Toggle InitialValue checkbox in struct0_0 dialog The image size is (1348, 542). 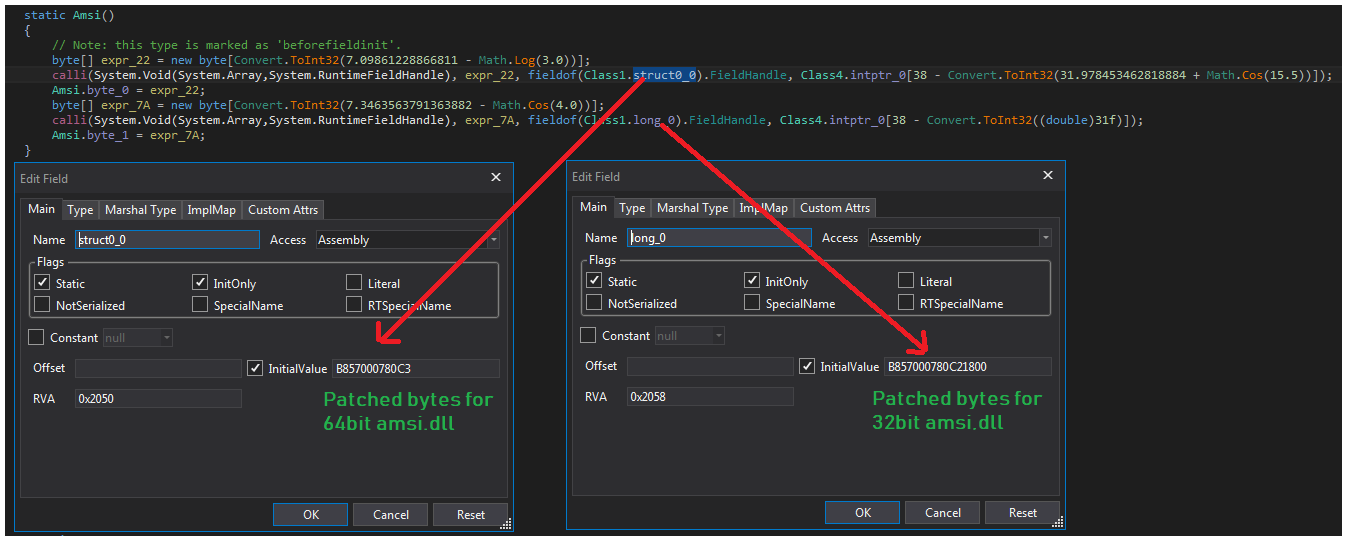click(254, 368)
